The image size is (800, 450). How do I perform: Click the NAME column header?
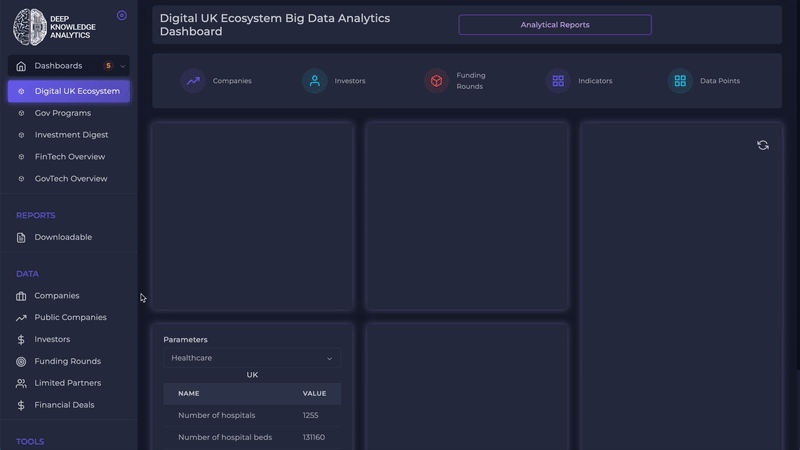click(x=189, y=393)
